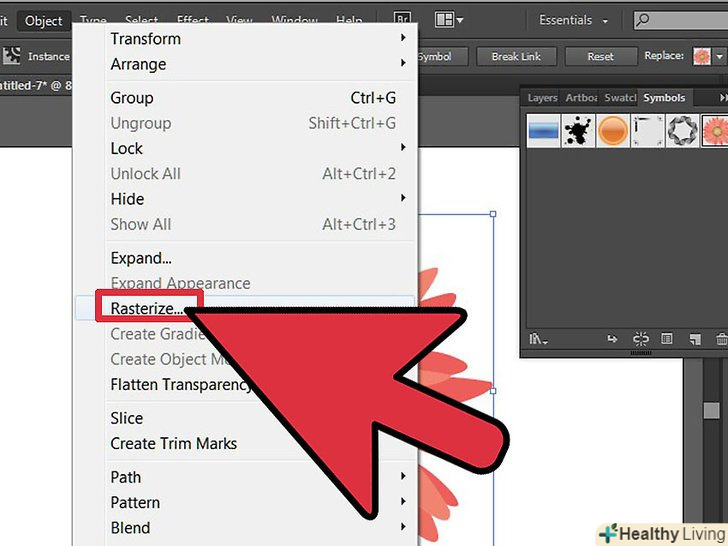Click the Reset button

(x=600, y=57)
